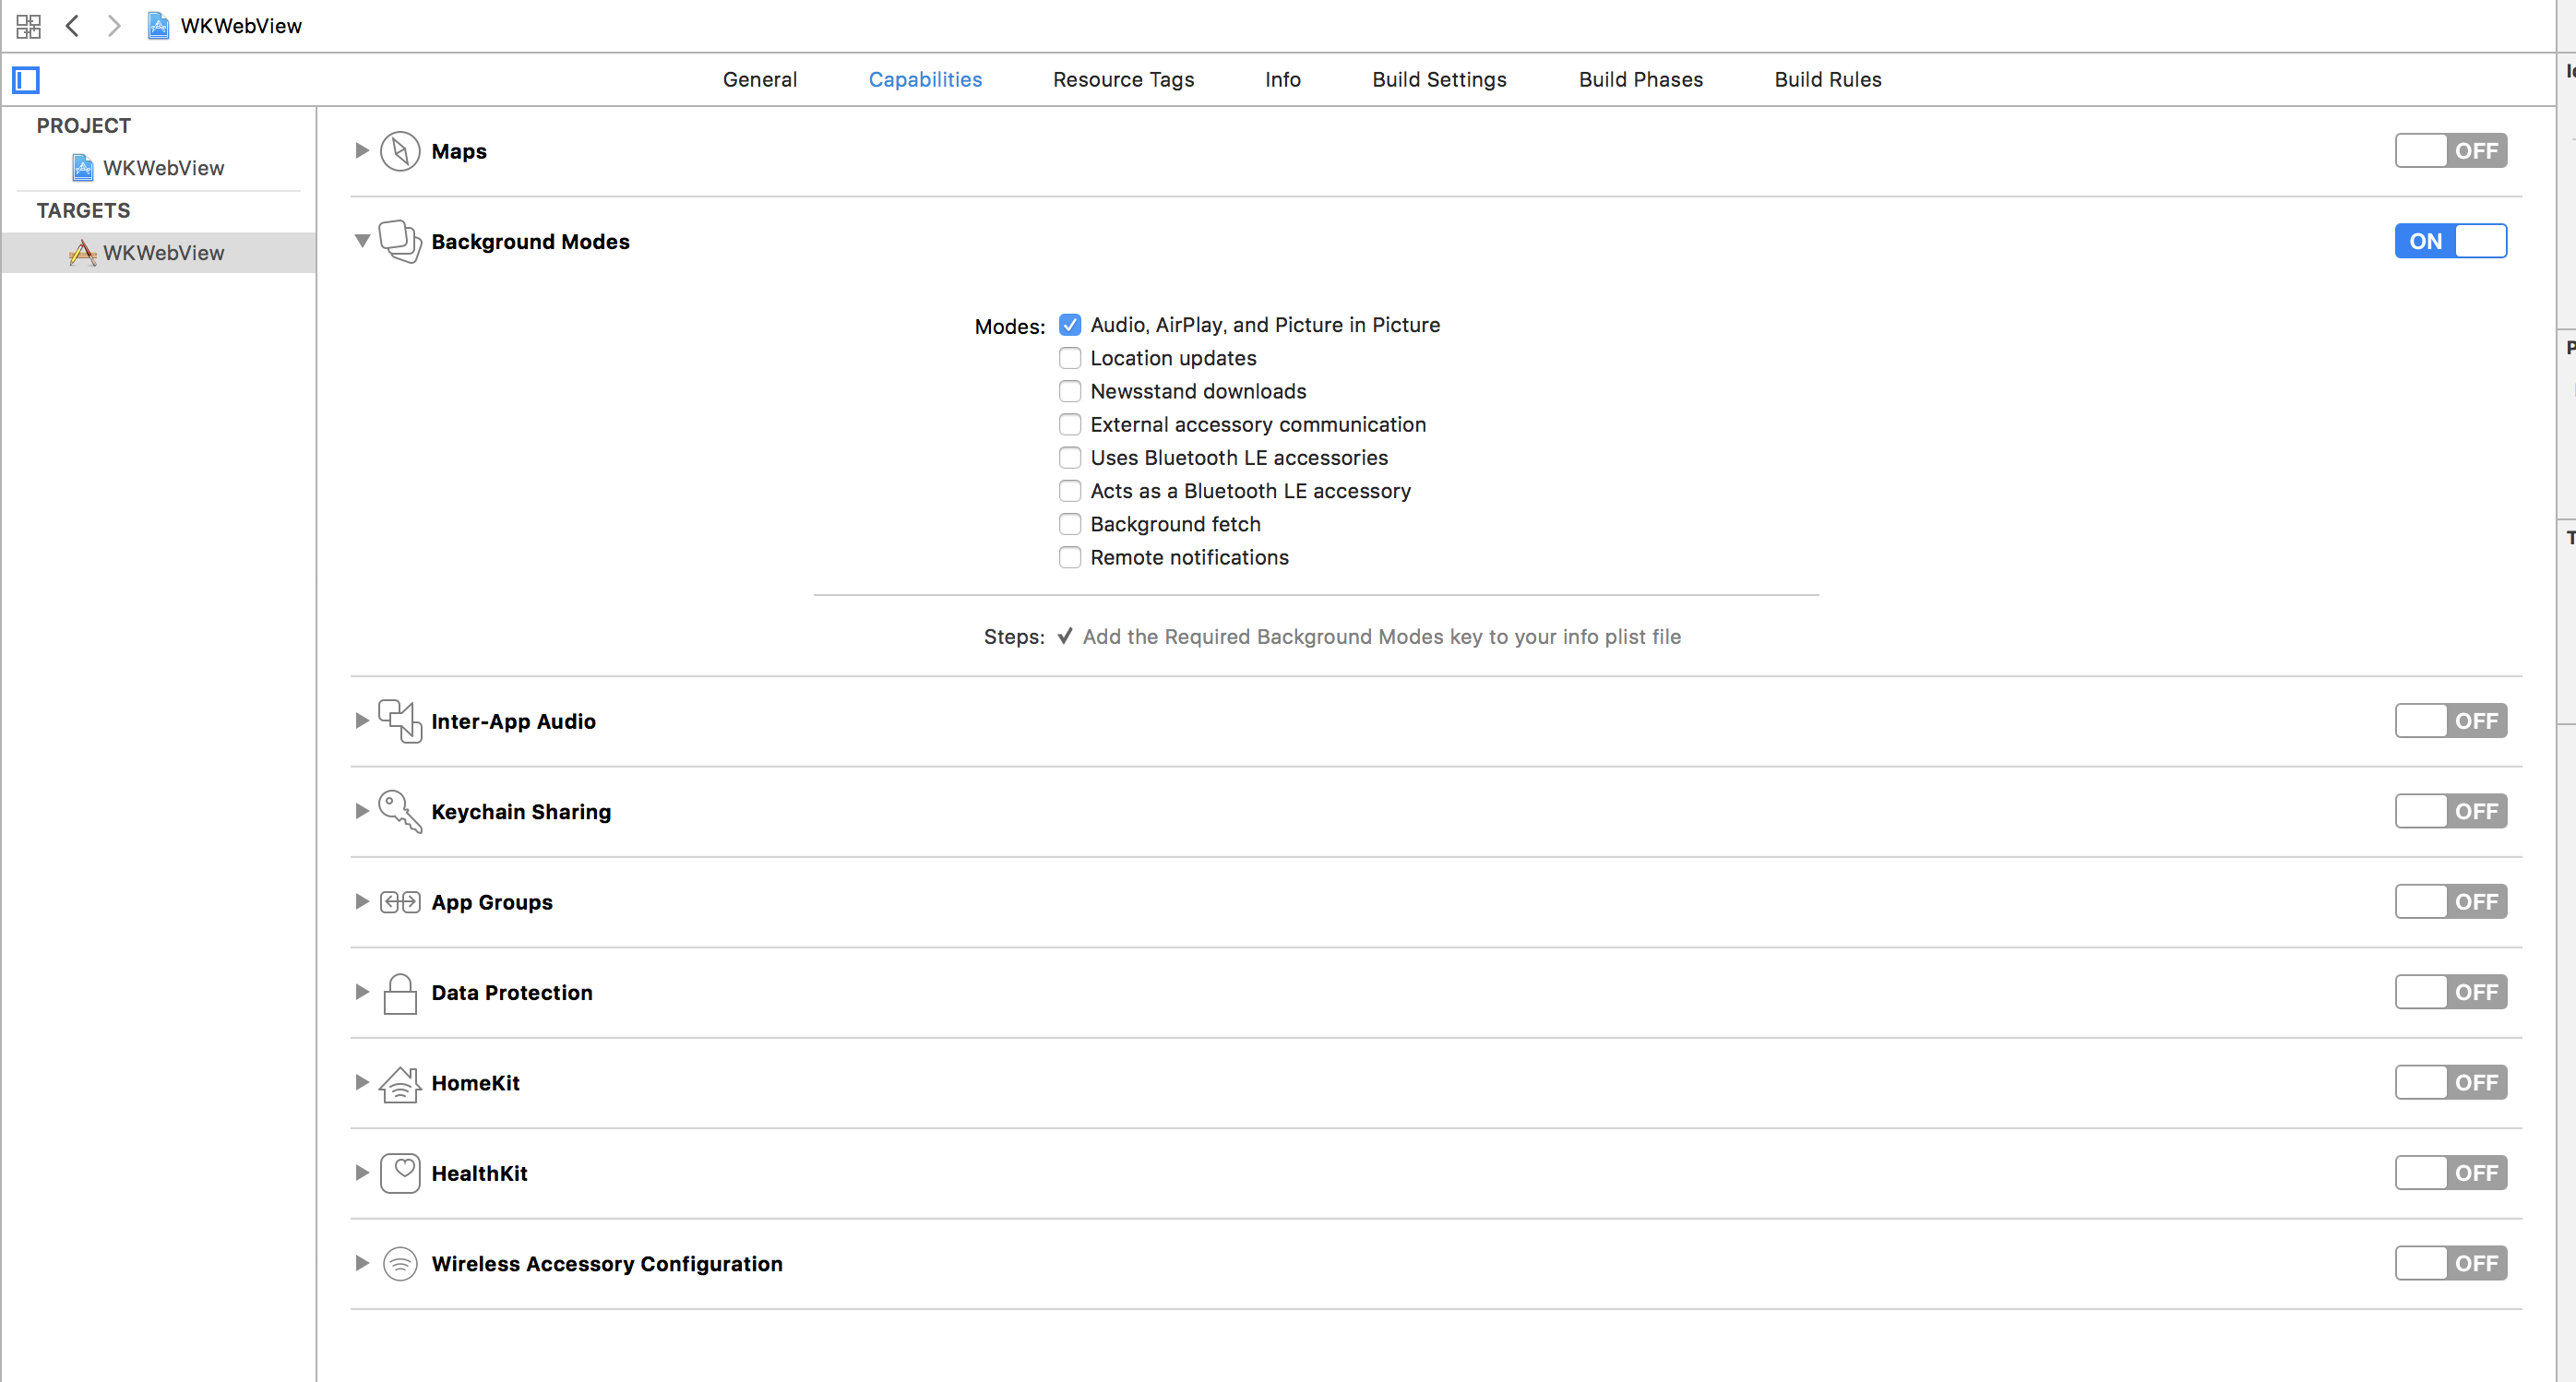Expand the Data Protection section triangle
Screen dimensions: 2576x1382
click(362, 992)
